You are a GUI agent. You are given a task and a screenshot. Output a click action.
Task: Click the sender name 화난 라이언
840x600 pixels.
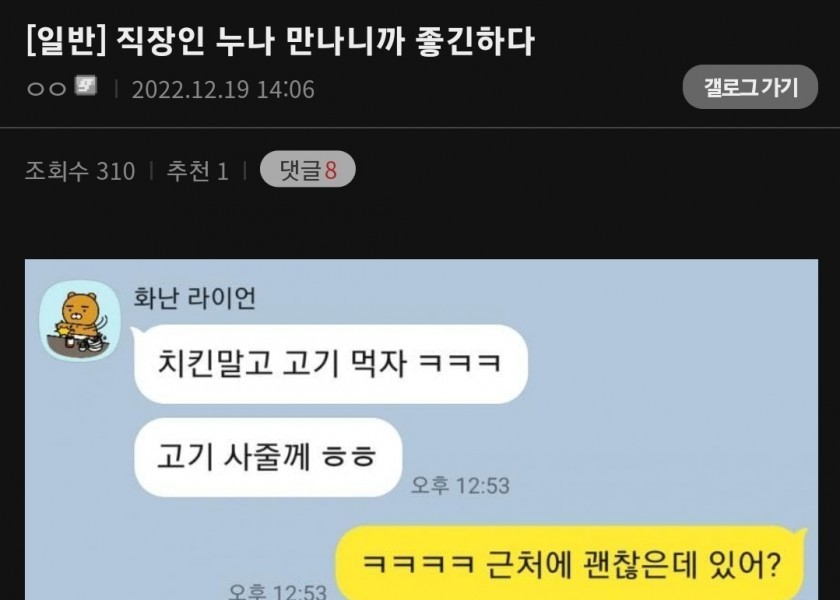coord(195,298)
